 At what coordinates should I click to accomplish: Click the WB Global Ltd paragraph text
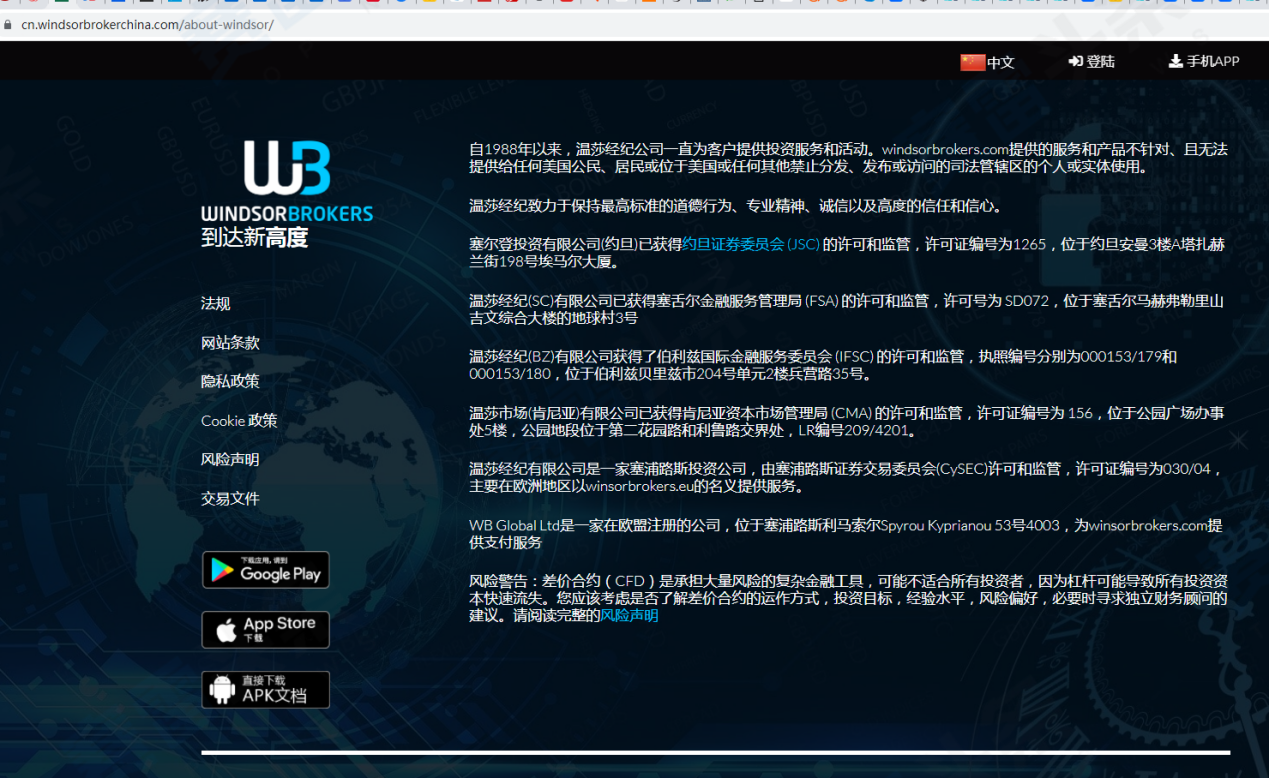pyautogui.click(x=845, y=534)
